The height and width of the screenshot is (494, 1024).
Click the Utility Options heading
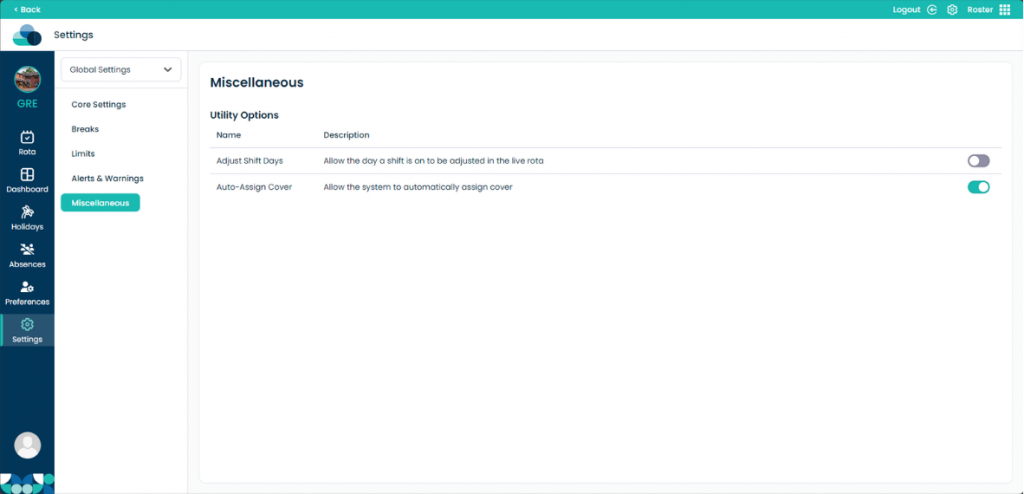click(244, 115)
